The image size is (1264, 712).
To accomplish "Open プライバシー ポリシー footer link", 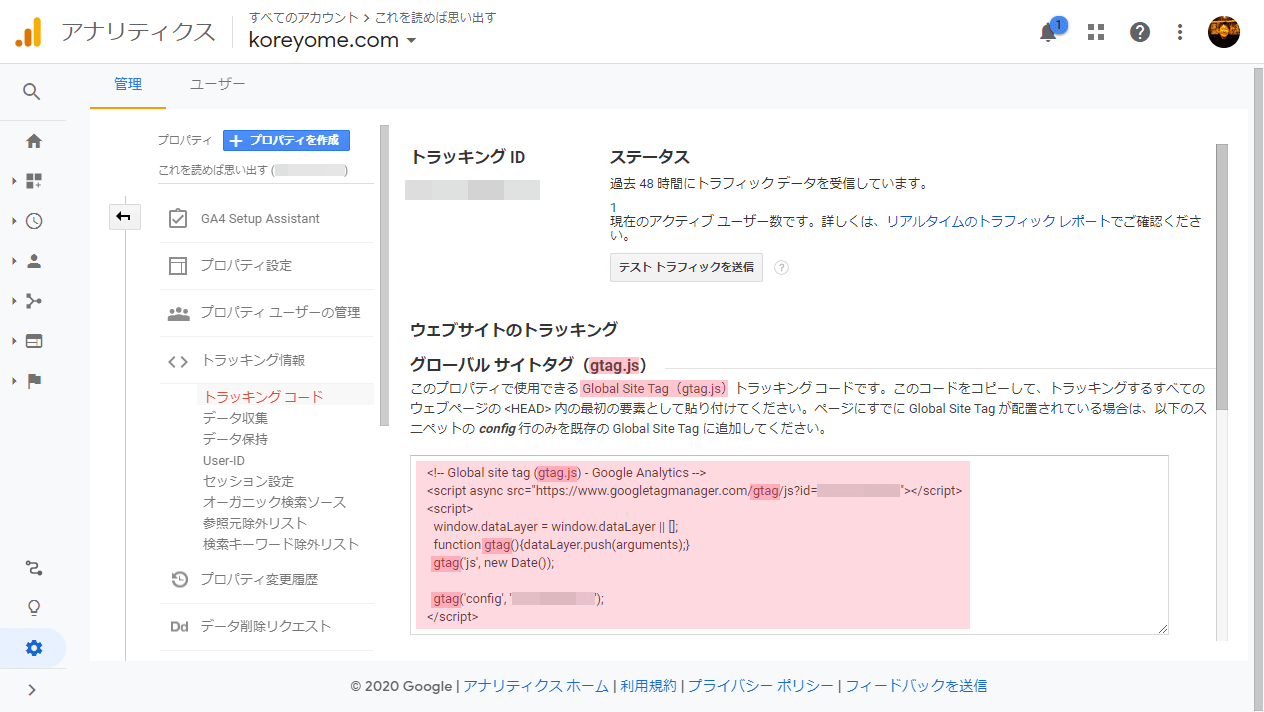I will 760,686.
